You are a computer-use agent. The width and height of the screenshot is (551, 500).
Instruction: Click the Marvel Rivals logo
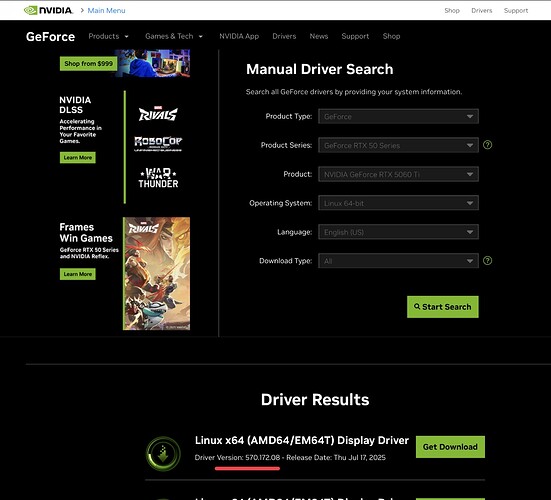pos(158,114)
